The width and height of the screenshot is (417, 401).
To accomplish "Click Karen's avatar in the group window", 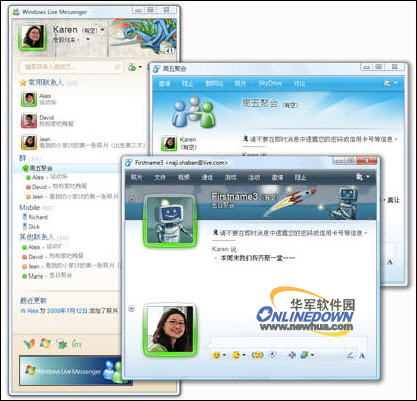I will (x=169, y=143).
